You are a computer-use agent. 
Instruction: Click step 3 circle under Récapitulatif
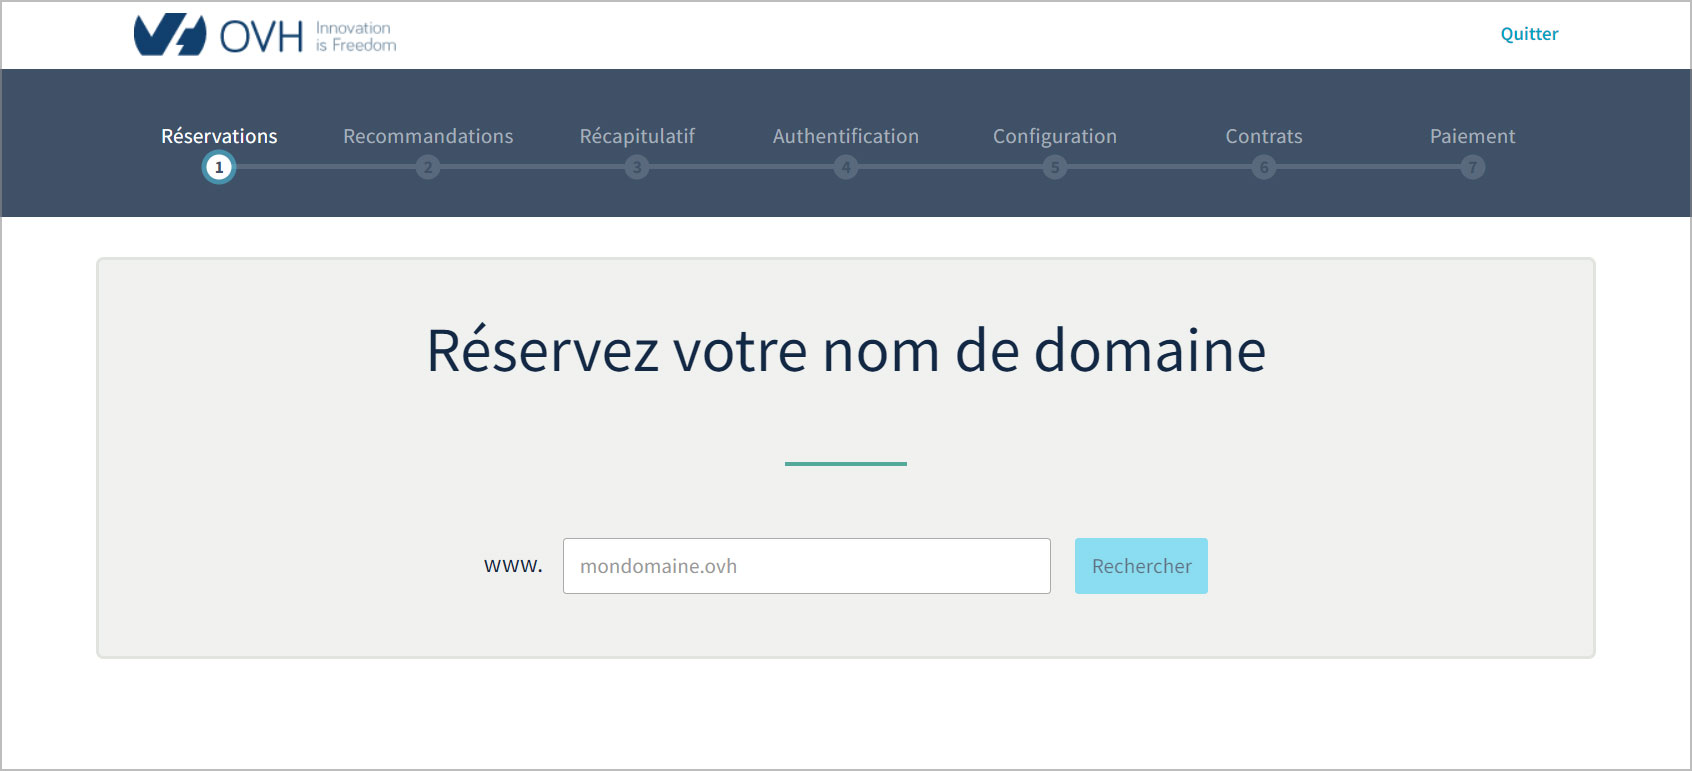(637, 167)
